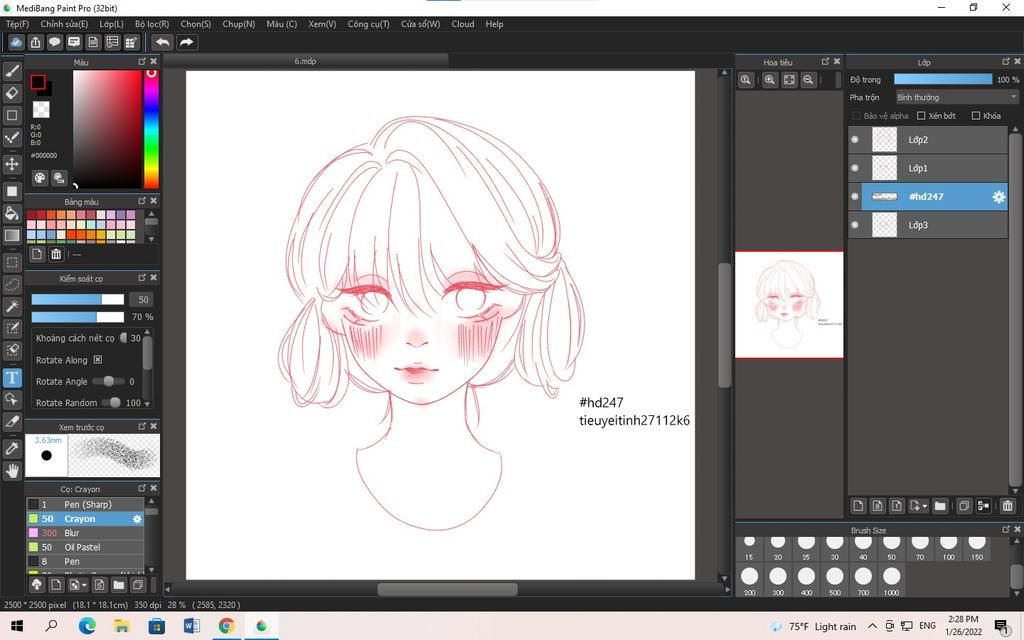Open the Pha trộn blend mode dropdown
Viewport: 1024px width, 640px height.
pos(957,97)
